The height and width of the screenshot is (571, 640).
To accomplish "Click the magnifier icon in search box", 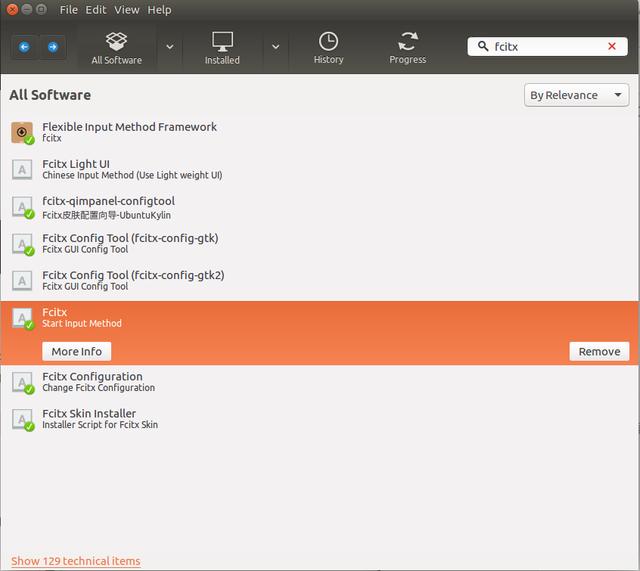I will tap(483, 46).
